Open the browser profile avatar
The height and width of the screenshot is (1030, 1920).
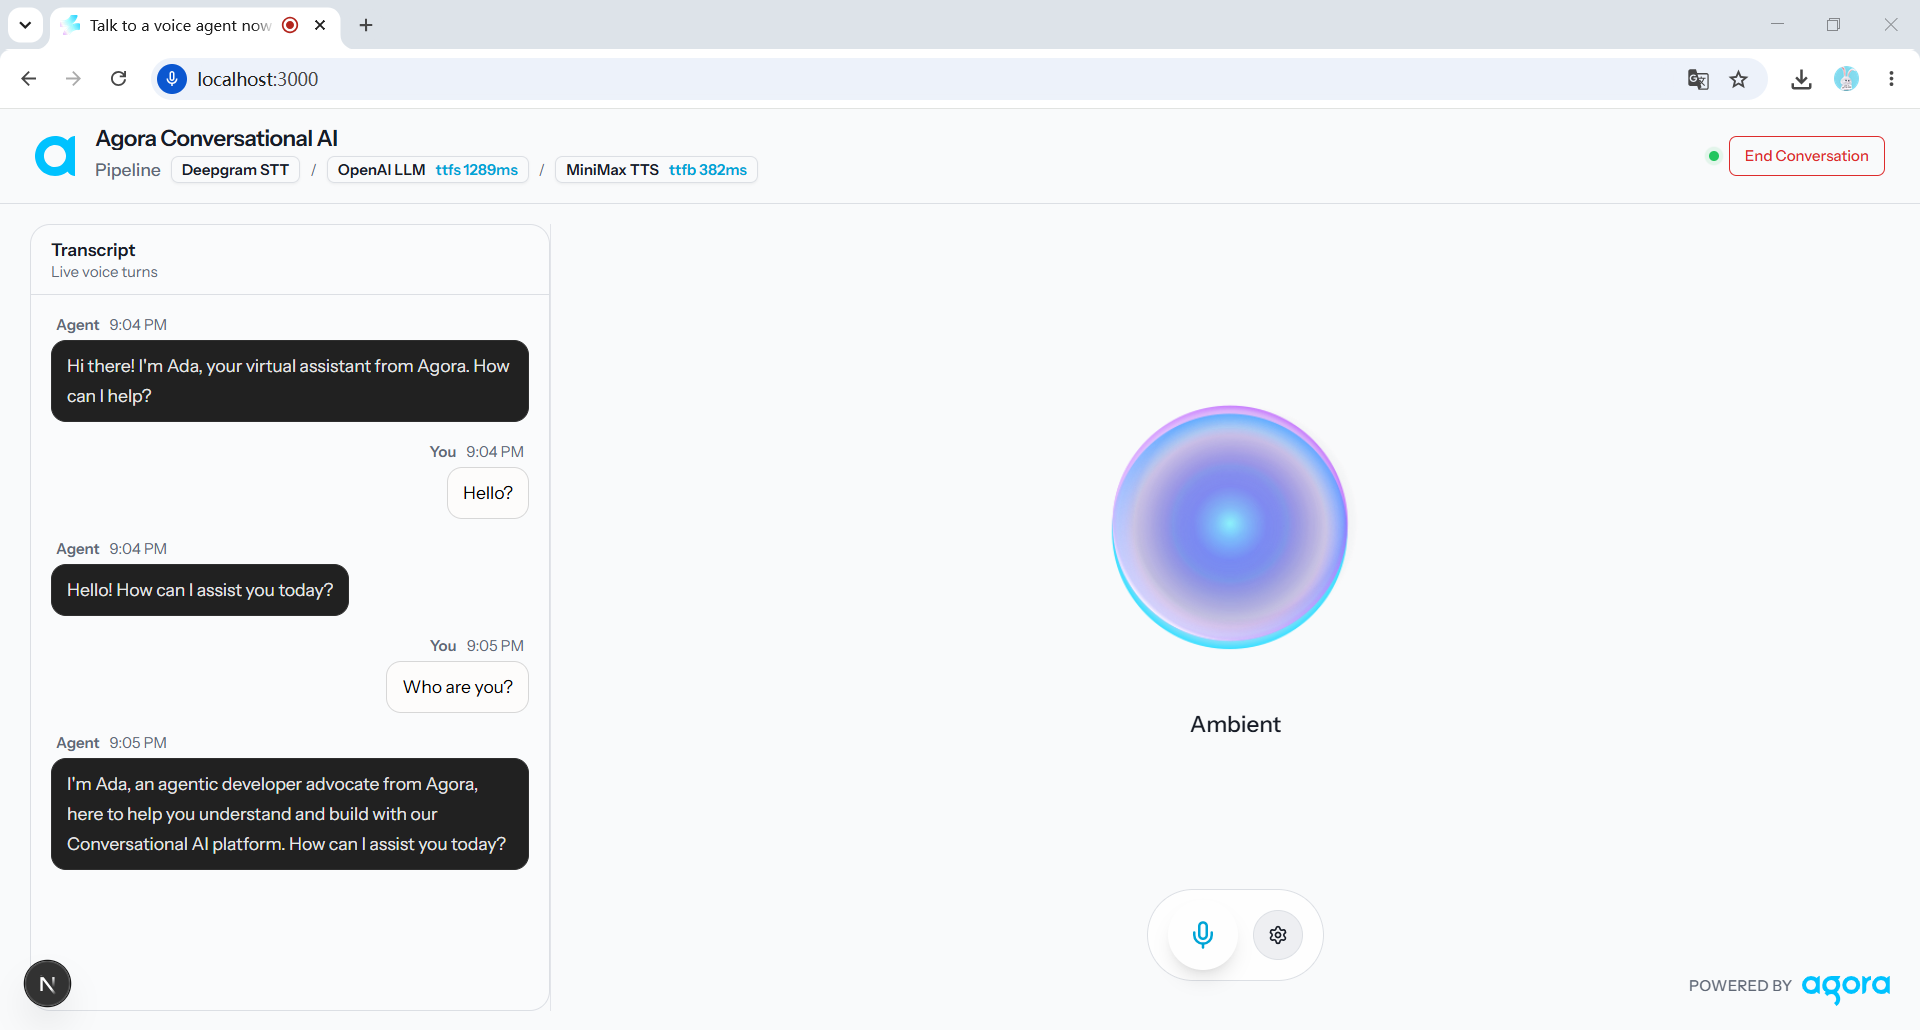coord(1847,79)
